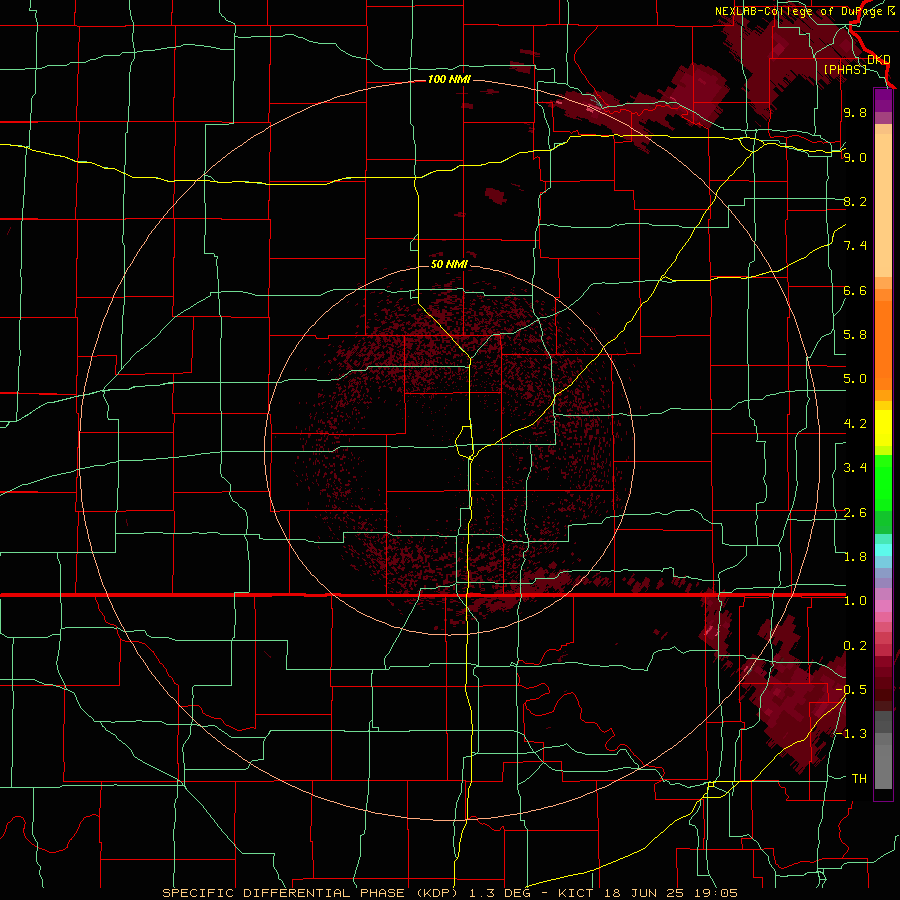Click the 1.8 scale value

click(855, 557)
